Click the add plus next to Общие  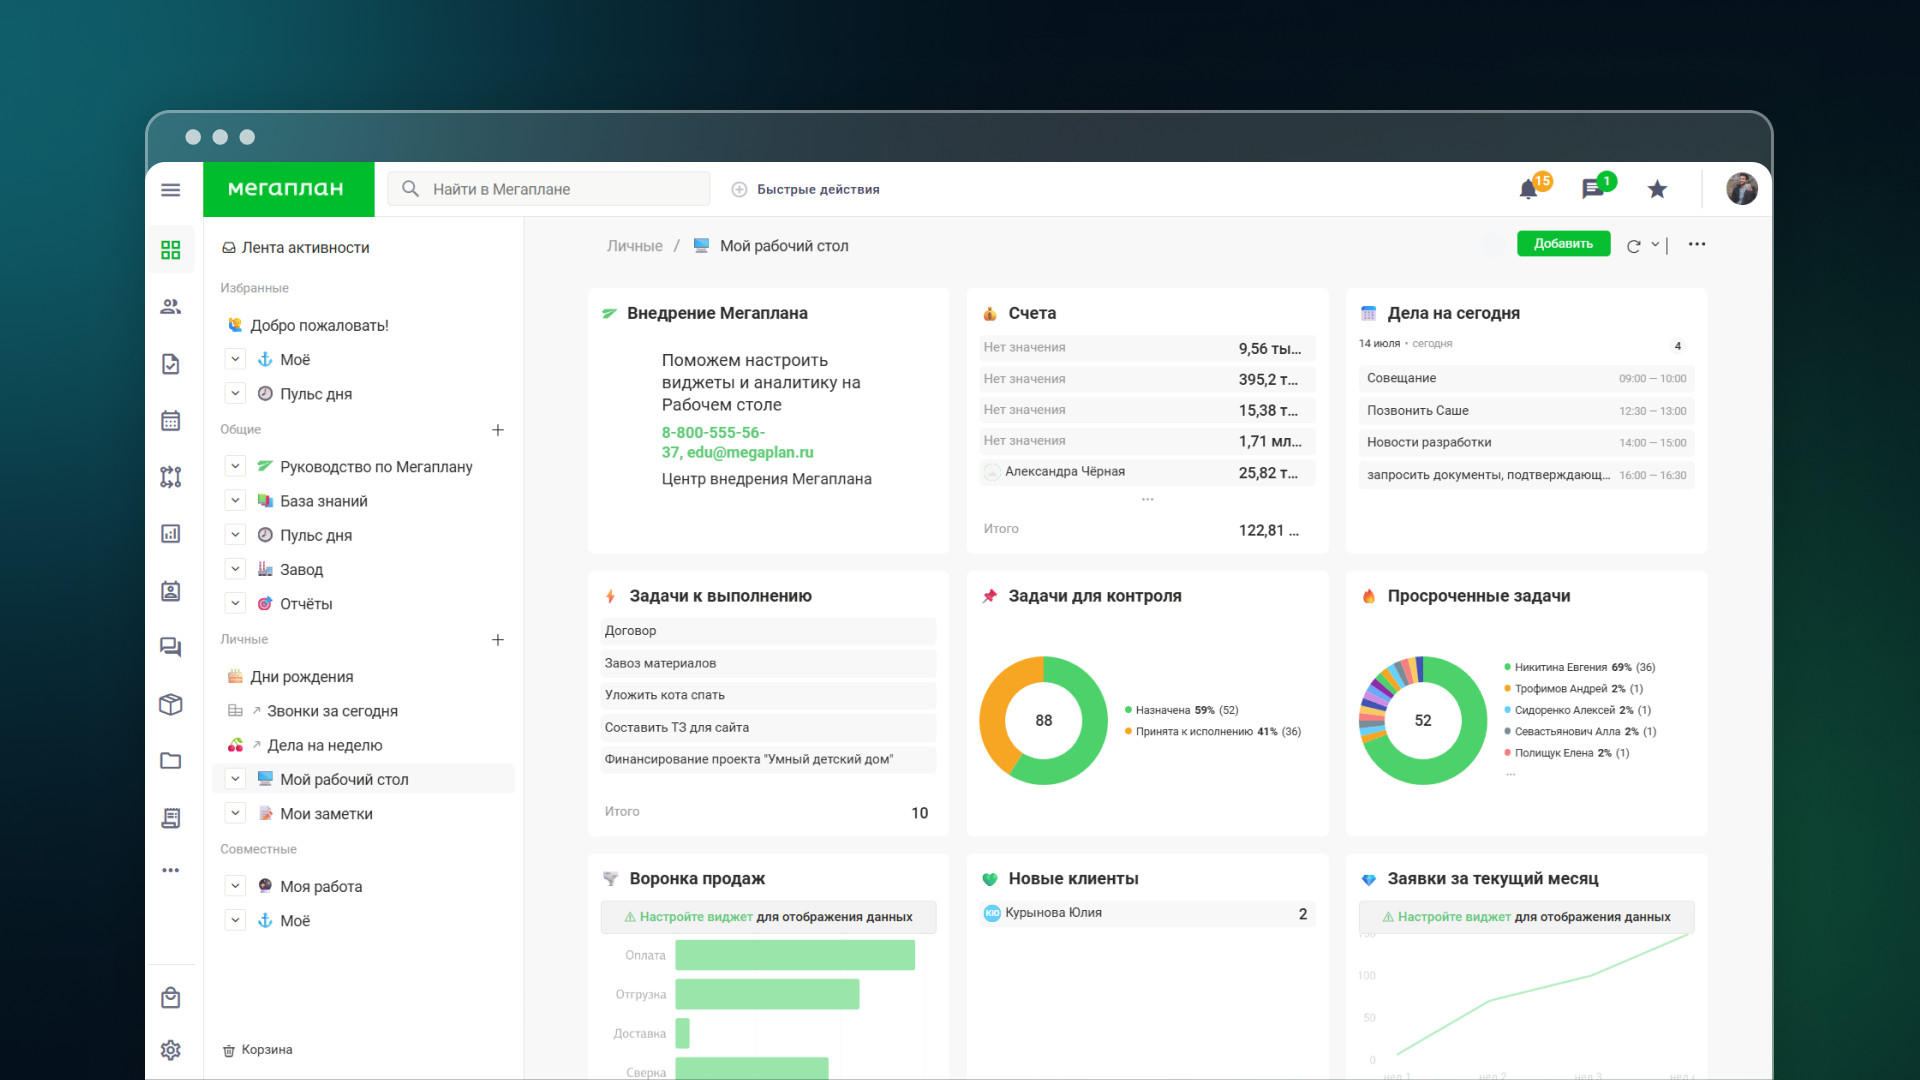click(x=498, y=430)
